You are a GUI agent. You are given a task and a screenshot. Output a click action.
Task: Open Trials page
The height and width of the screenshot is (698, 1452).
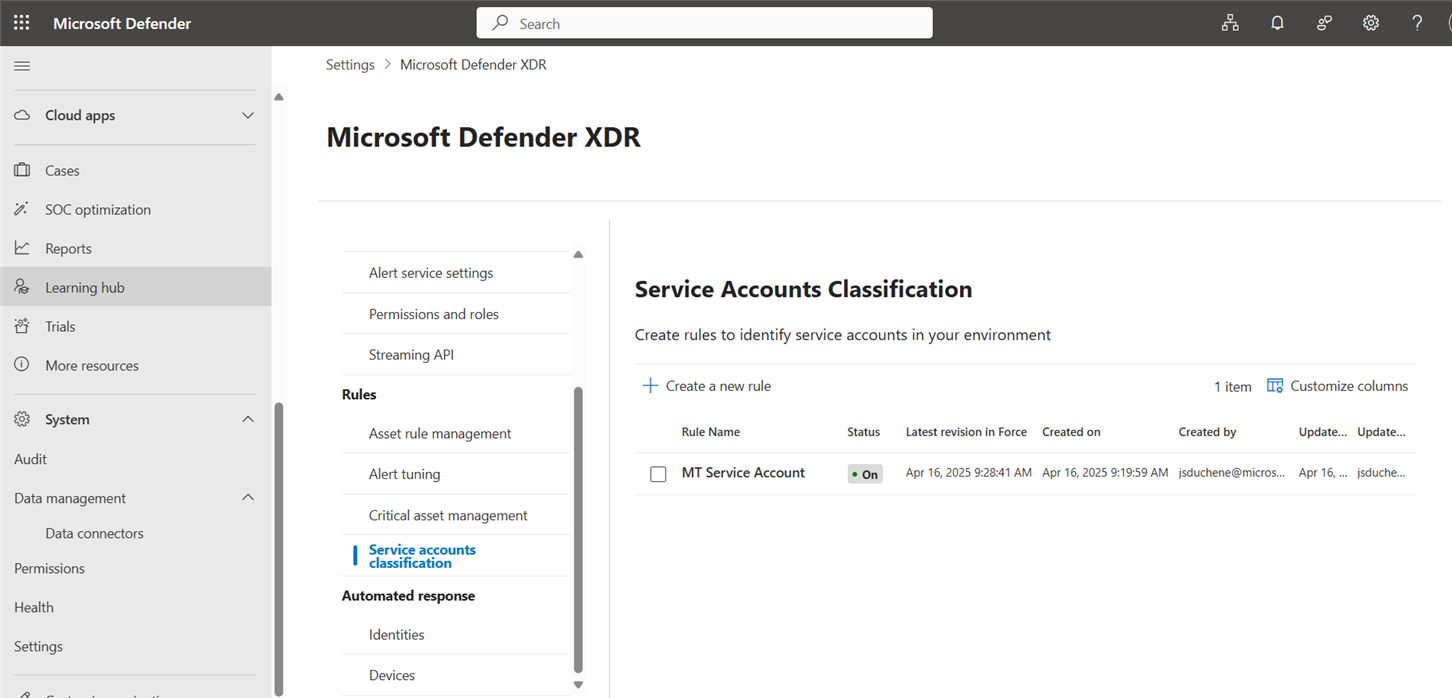coord(60,326)
